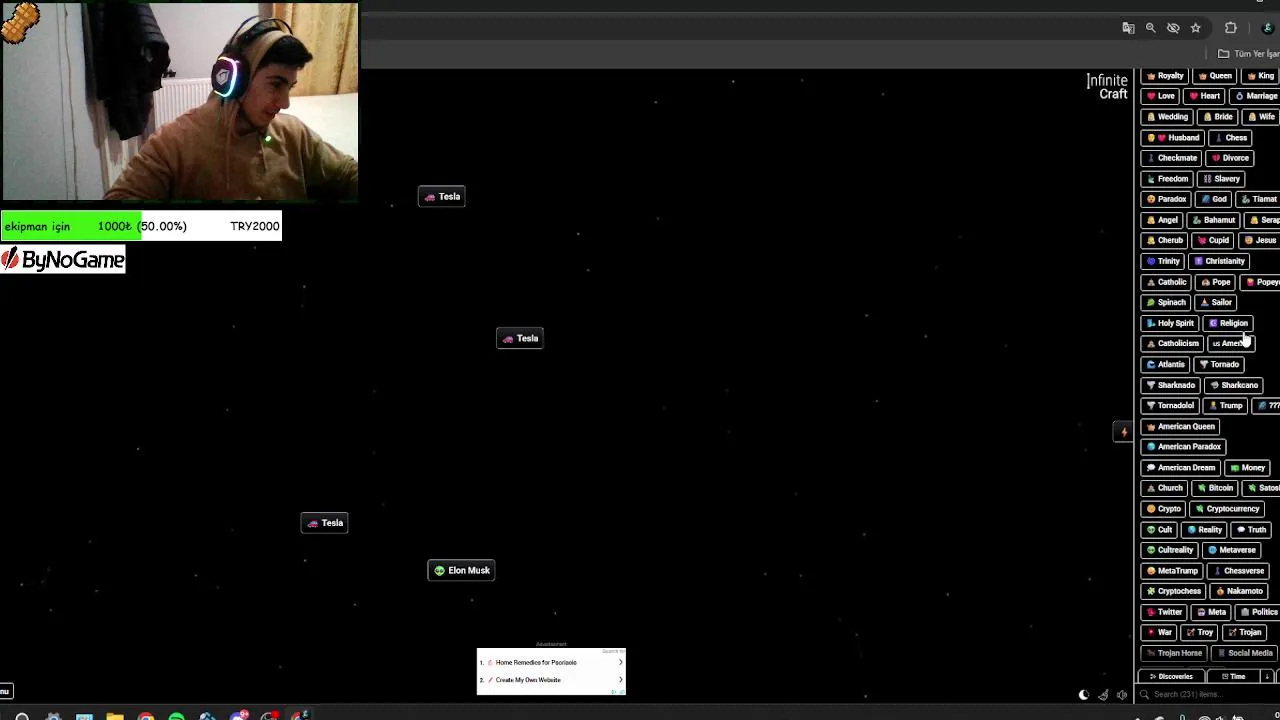Click the Freedom item

point(1167,179)
